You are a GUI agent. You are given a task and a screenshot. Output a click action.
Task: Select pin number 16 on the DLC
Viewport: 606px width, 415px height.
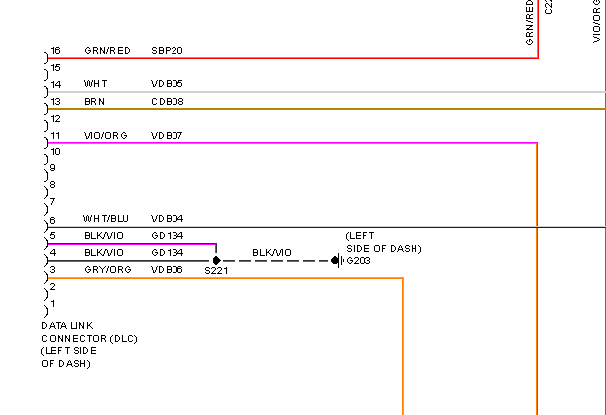pos(56,51)
